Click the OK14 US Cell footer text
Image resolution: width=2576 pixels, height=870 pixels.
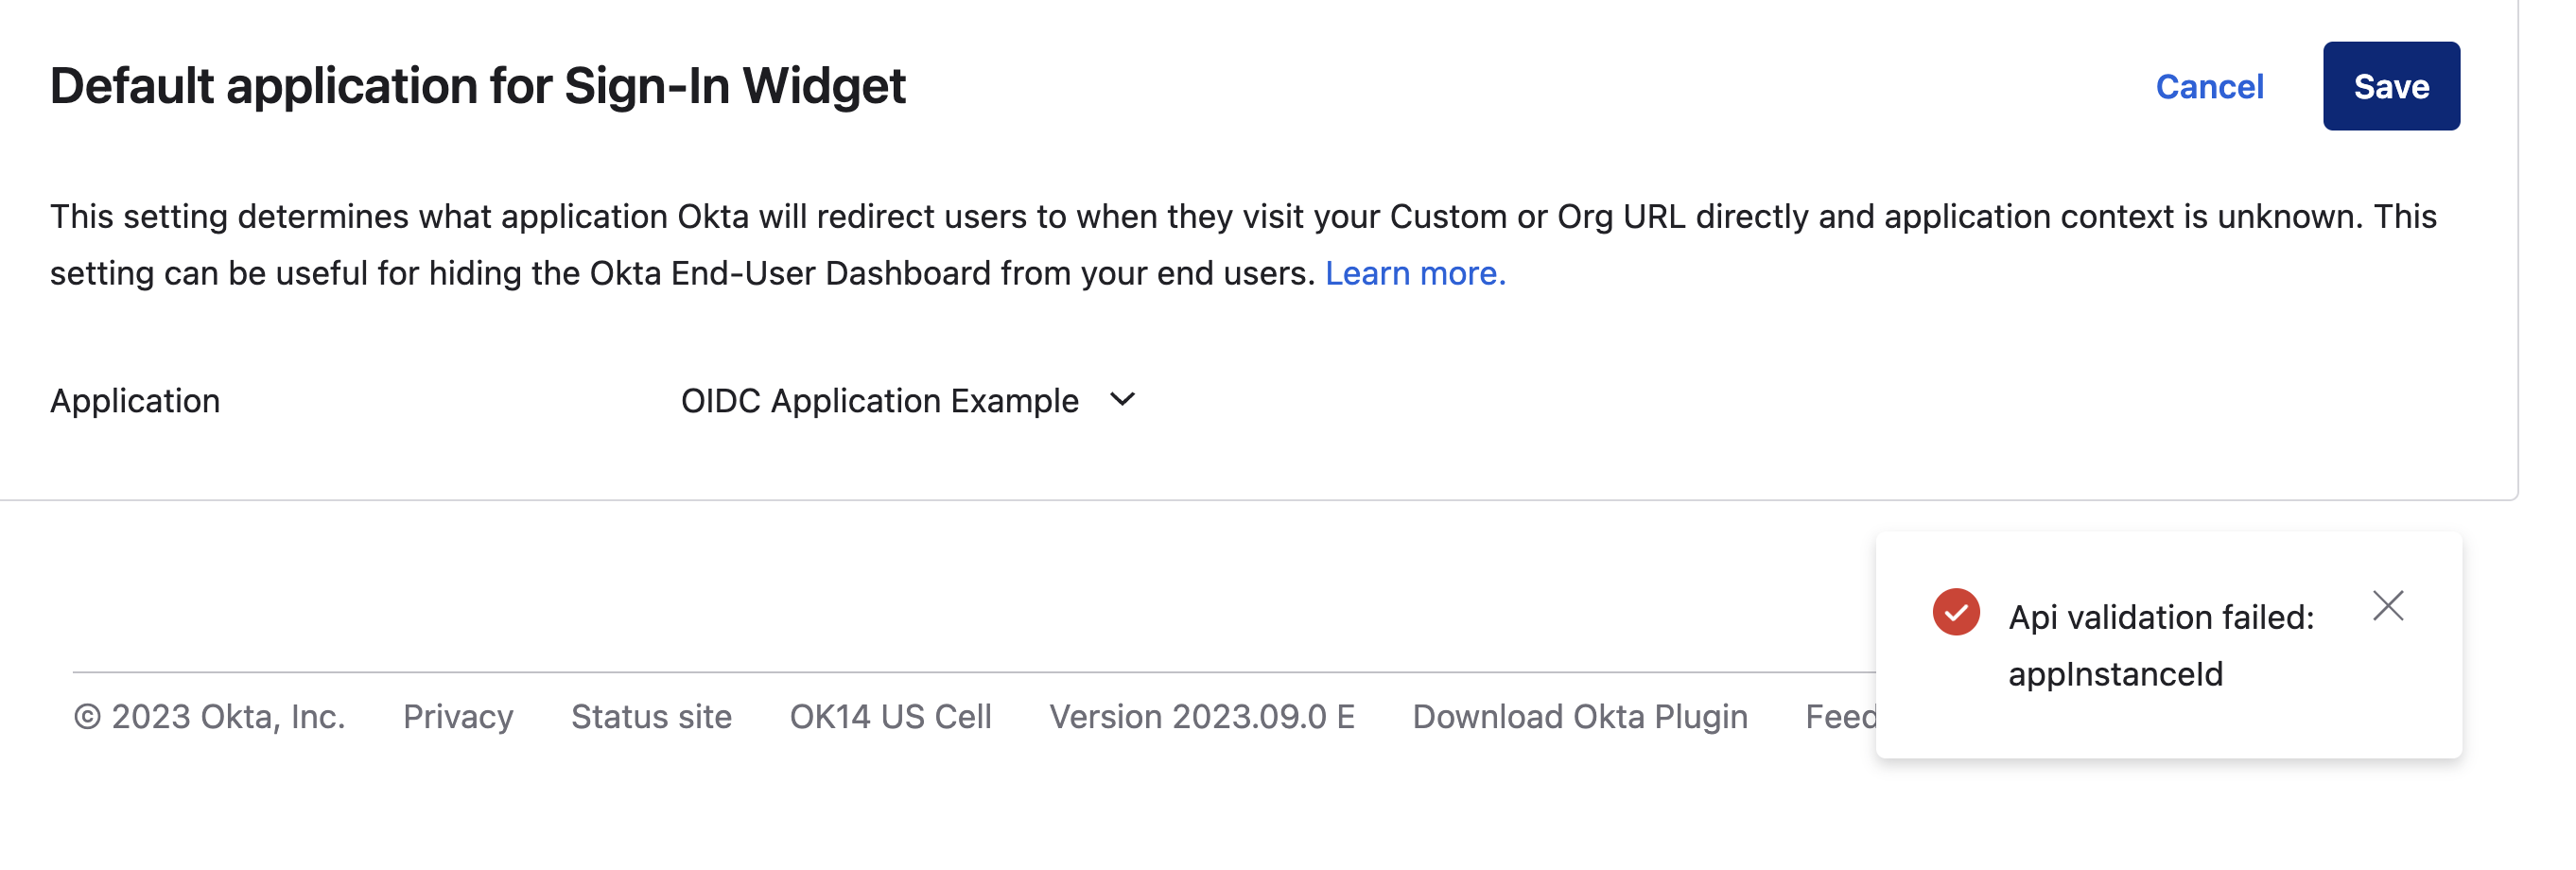point(890,716)
